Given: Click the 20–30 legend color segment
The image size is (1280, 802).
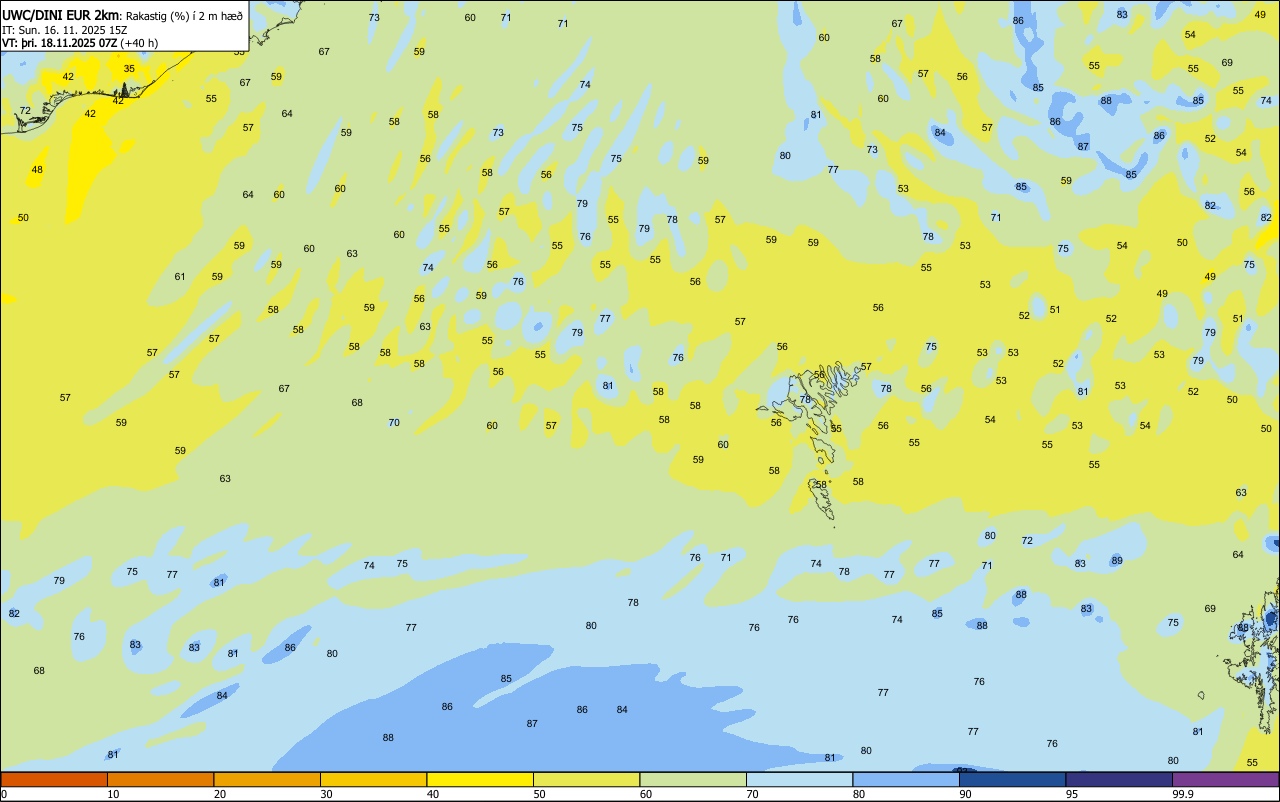Looking at the screenshot, I should click(x=267, y=779).
